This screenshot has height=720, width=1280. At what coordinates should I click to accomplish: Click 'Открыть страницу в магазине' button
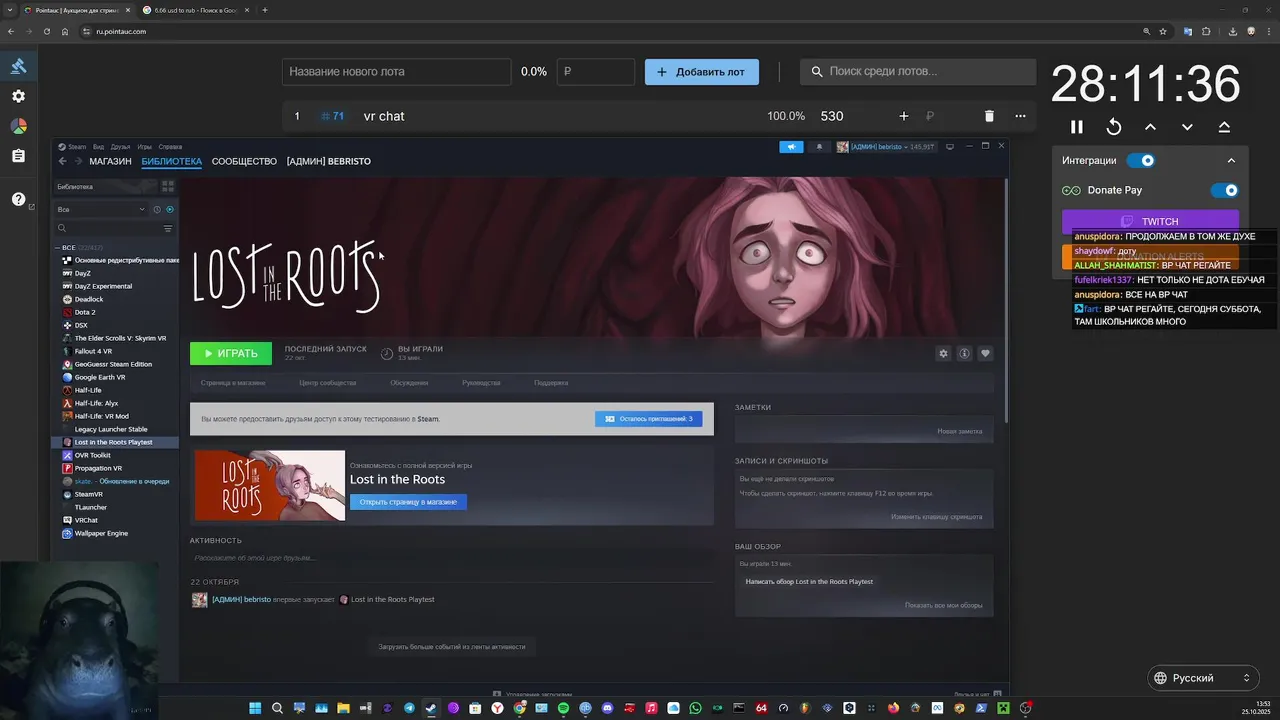pos(408,502)
